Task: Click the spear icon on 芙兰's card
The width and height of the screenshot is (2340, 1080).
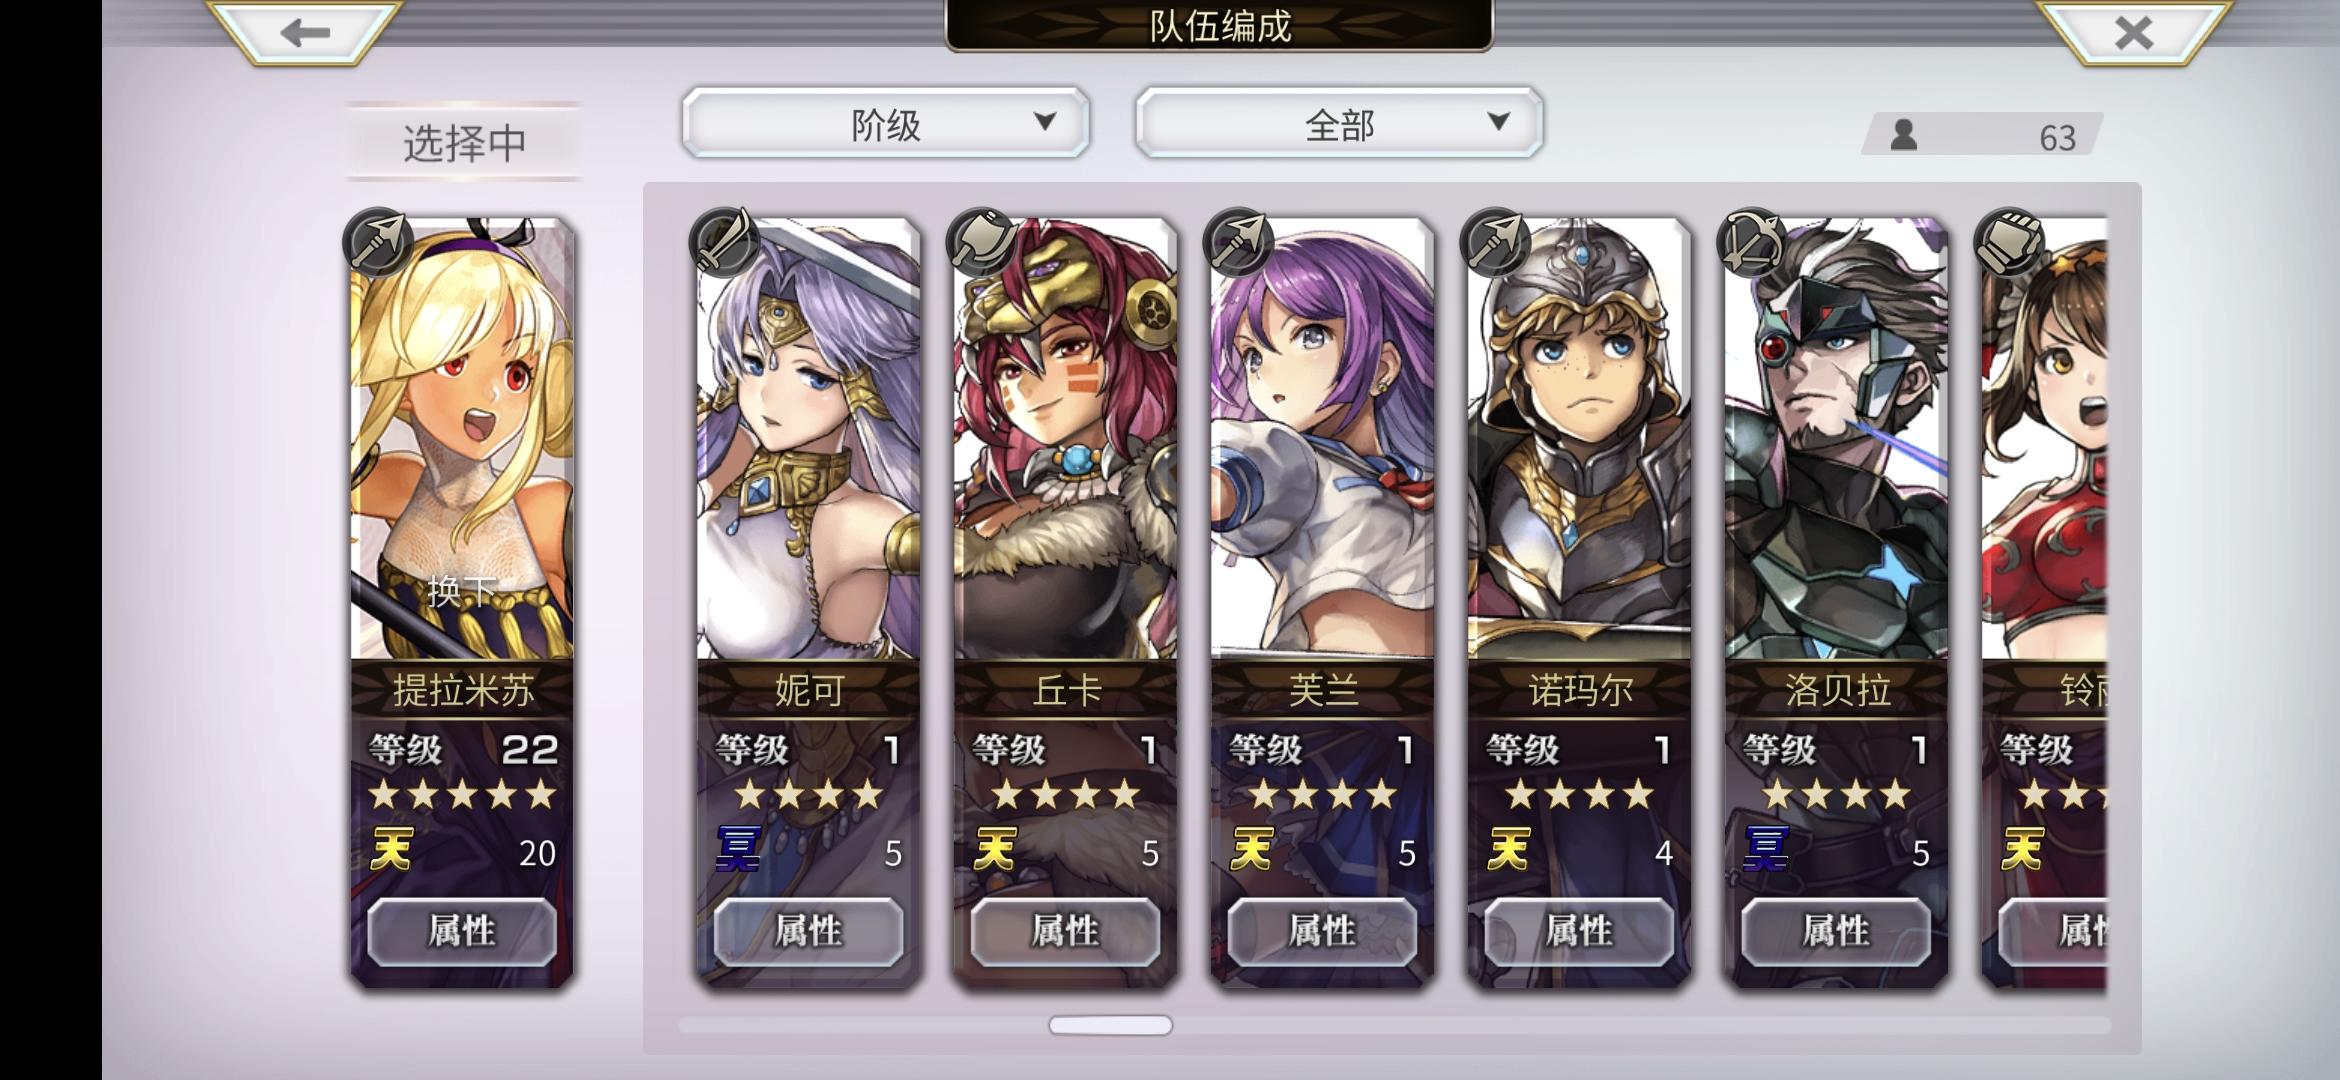Action: pos(1238,242)
